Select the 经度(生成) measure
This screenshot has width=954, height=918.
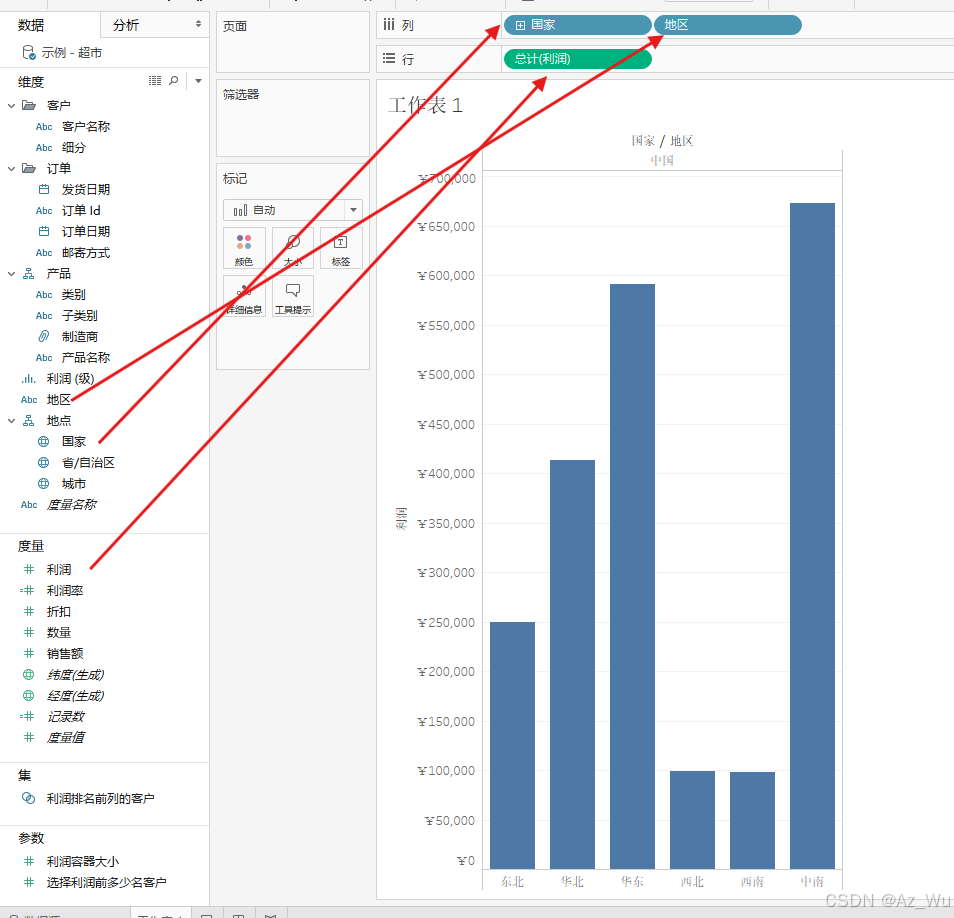(75, 695)
